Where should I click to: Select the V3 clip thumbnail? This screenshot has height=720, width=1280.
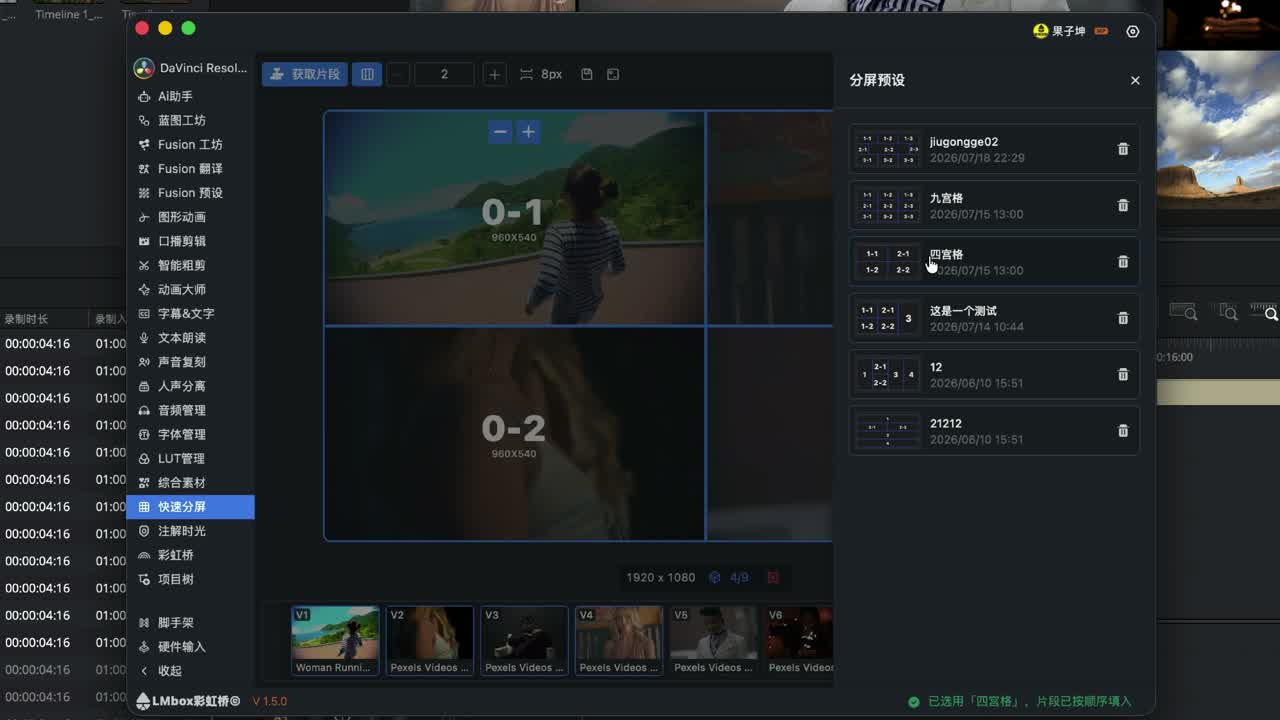pos(524,640)
